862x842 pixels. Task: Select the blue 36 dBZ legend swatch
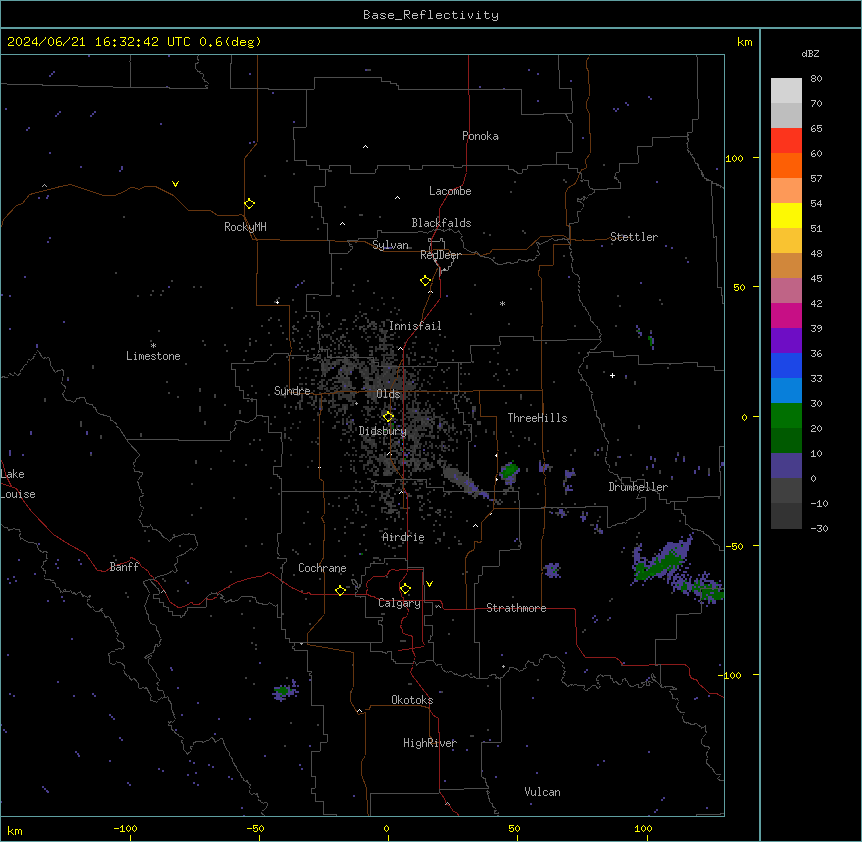pos(786,365)
